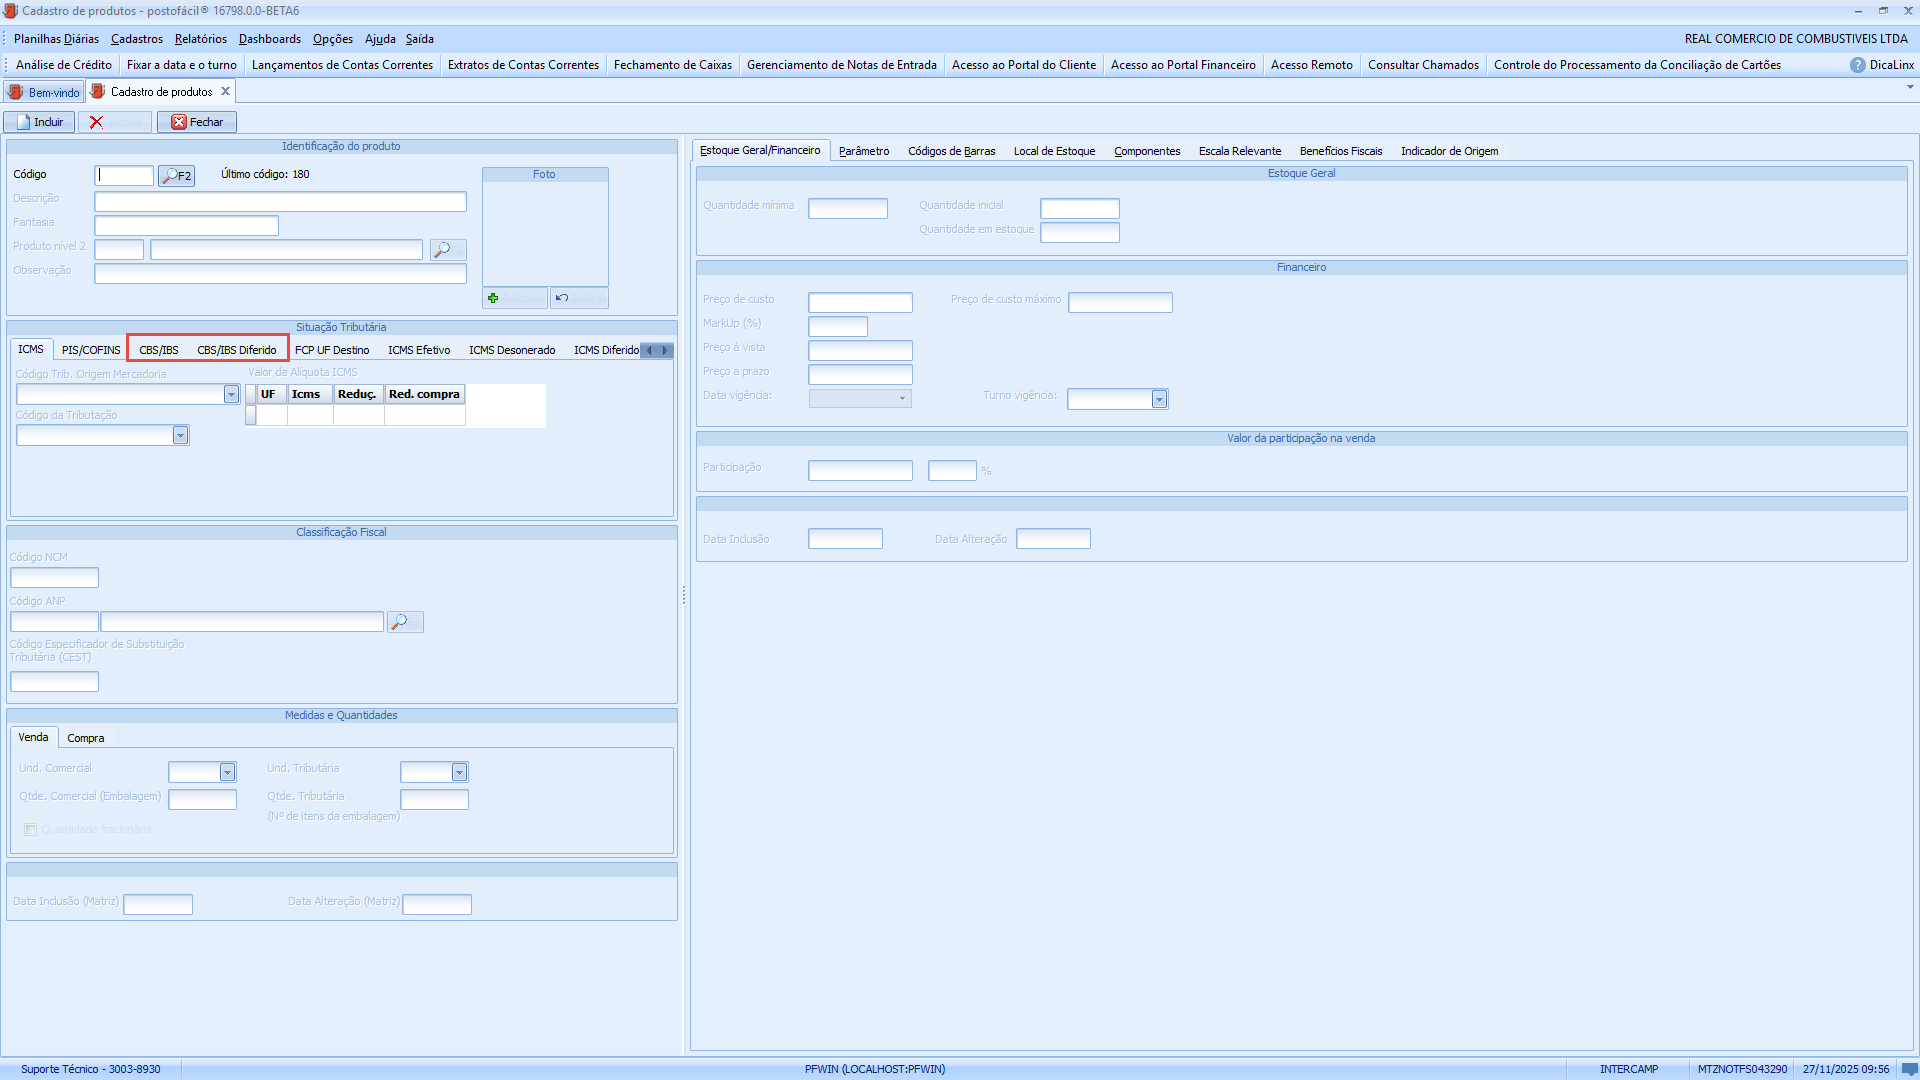Click the F2 search magnifier beside Código
The height and width of the screenshot is (1080, 1920).
pyautogui.click(x=176, y=176)
